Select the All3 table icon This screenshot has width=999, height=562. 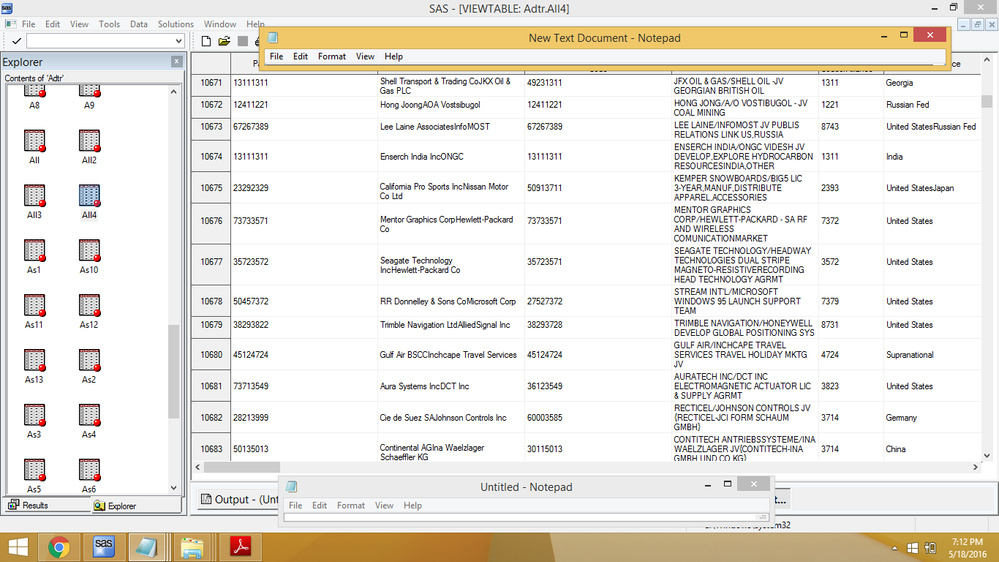point(34,196)
